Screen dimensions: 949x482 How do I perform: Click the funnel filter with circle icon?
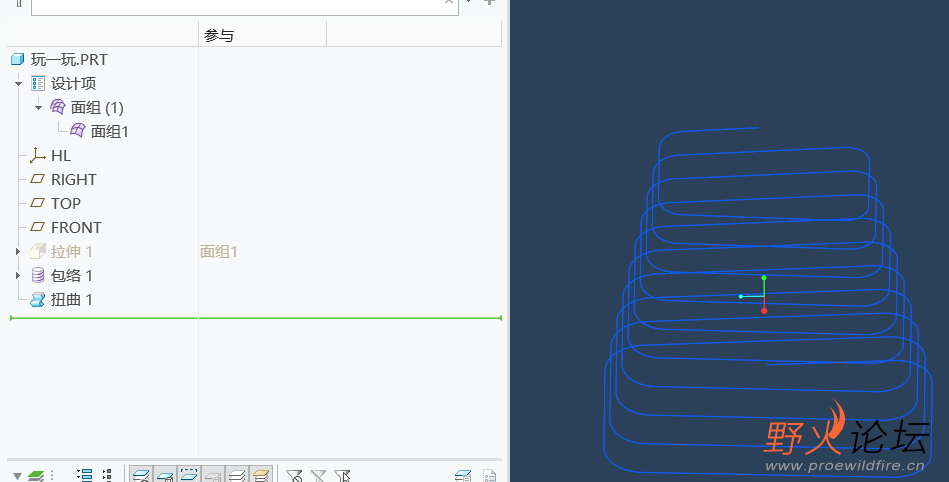(294, 476)
